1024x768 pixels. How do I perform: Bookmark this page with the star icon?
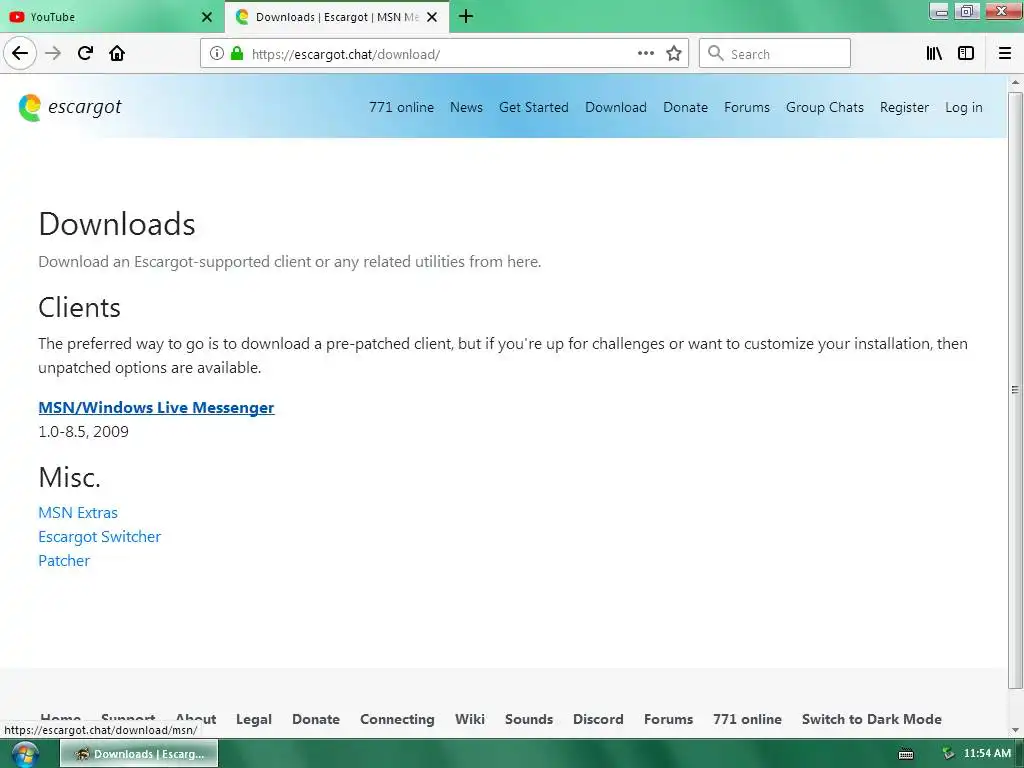tap(674, 54)
